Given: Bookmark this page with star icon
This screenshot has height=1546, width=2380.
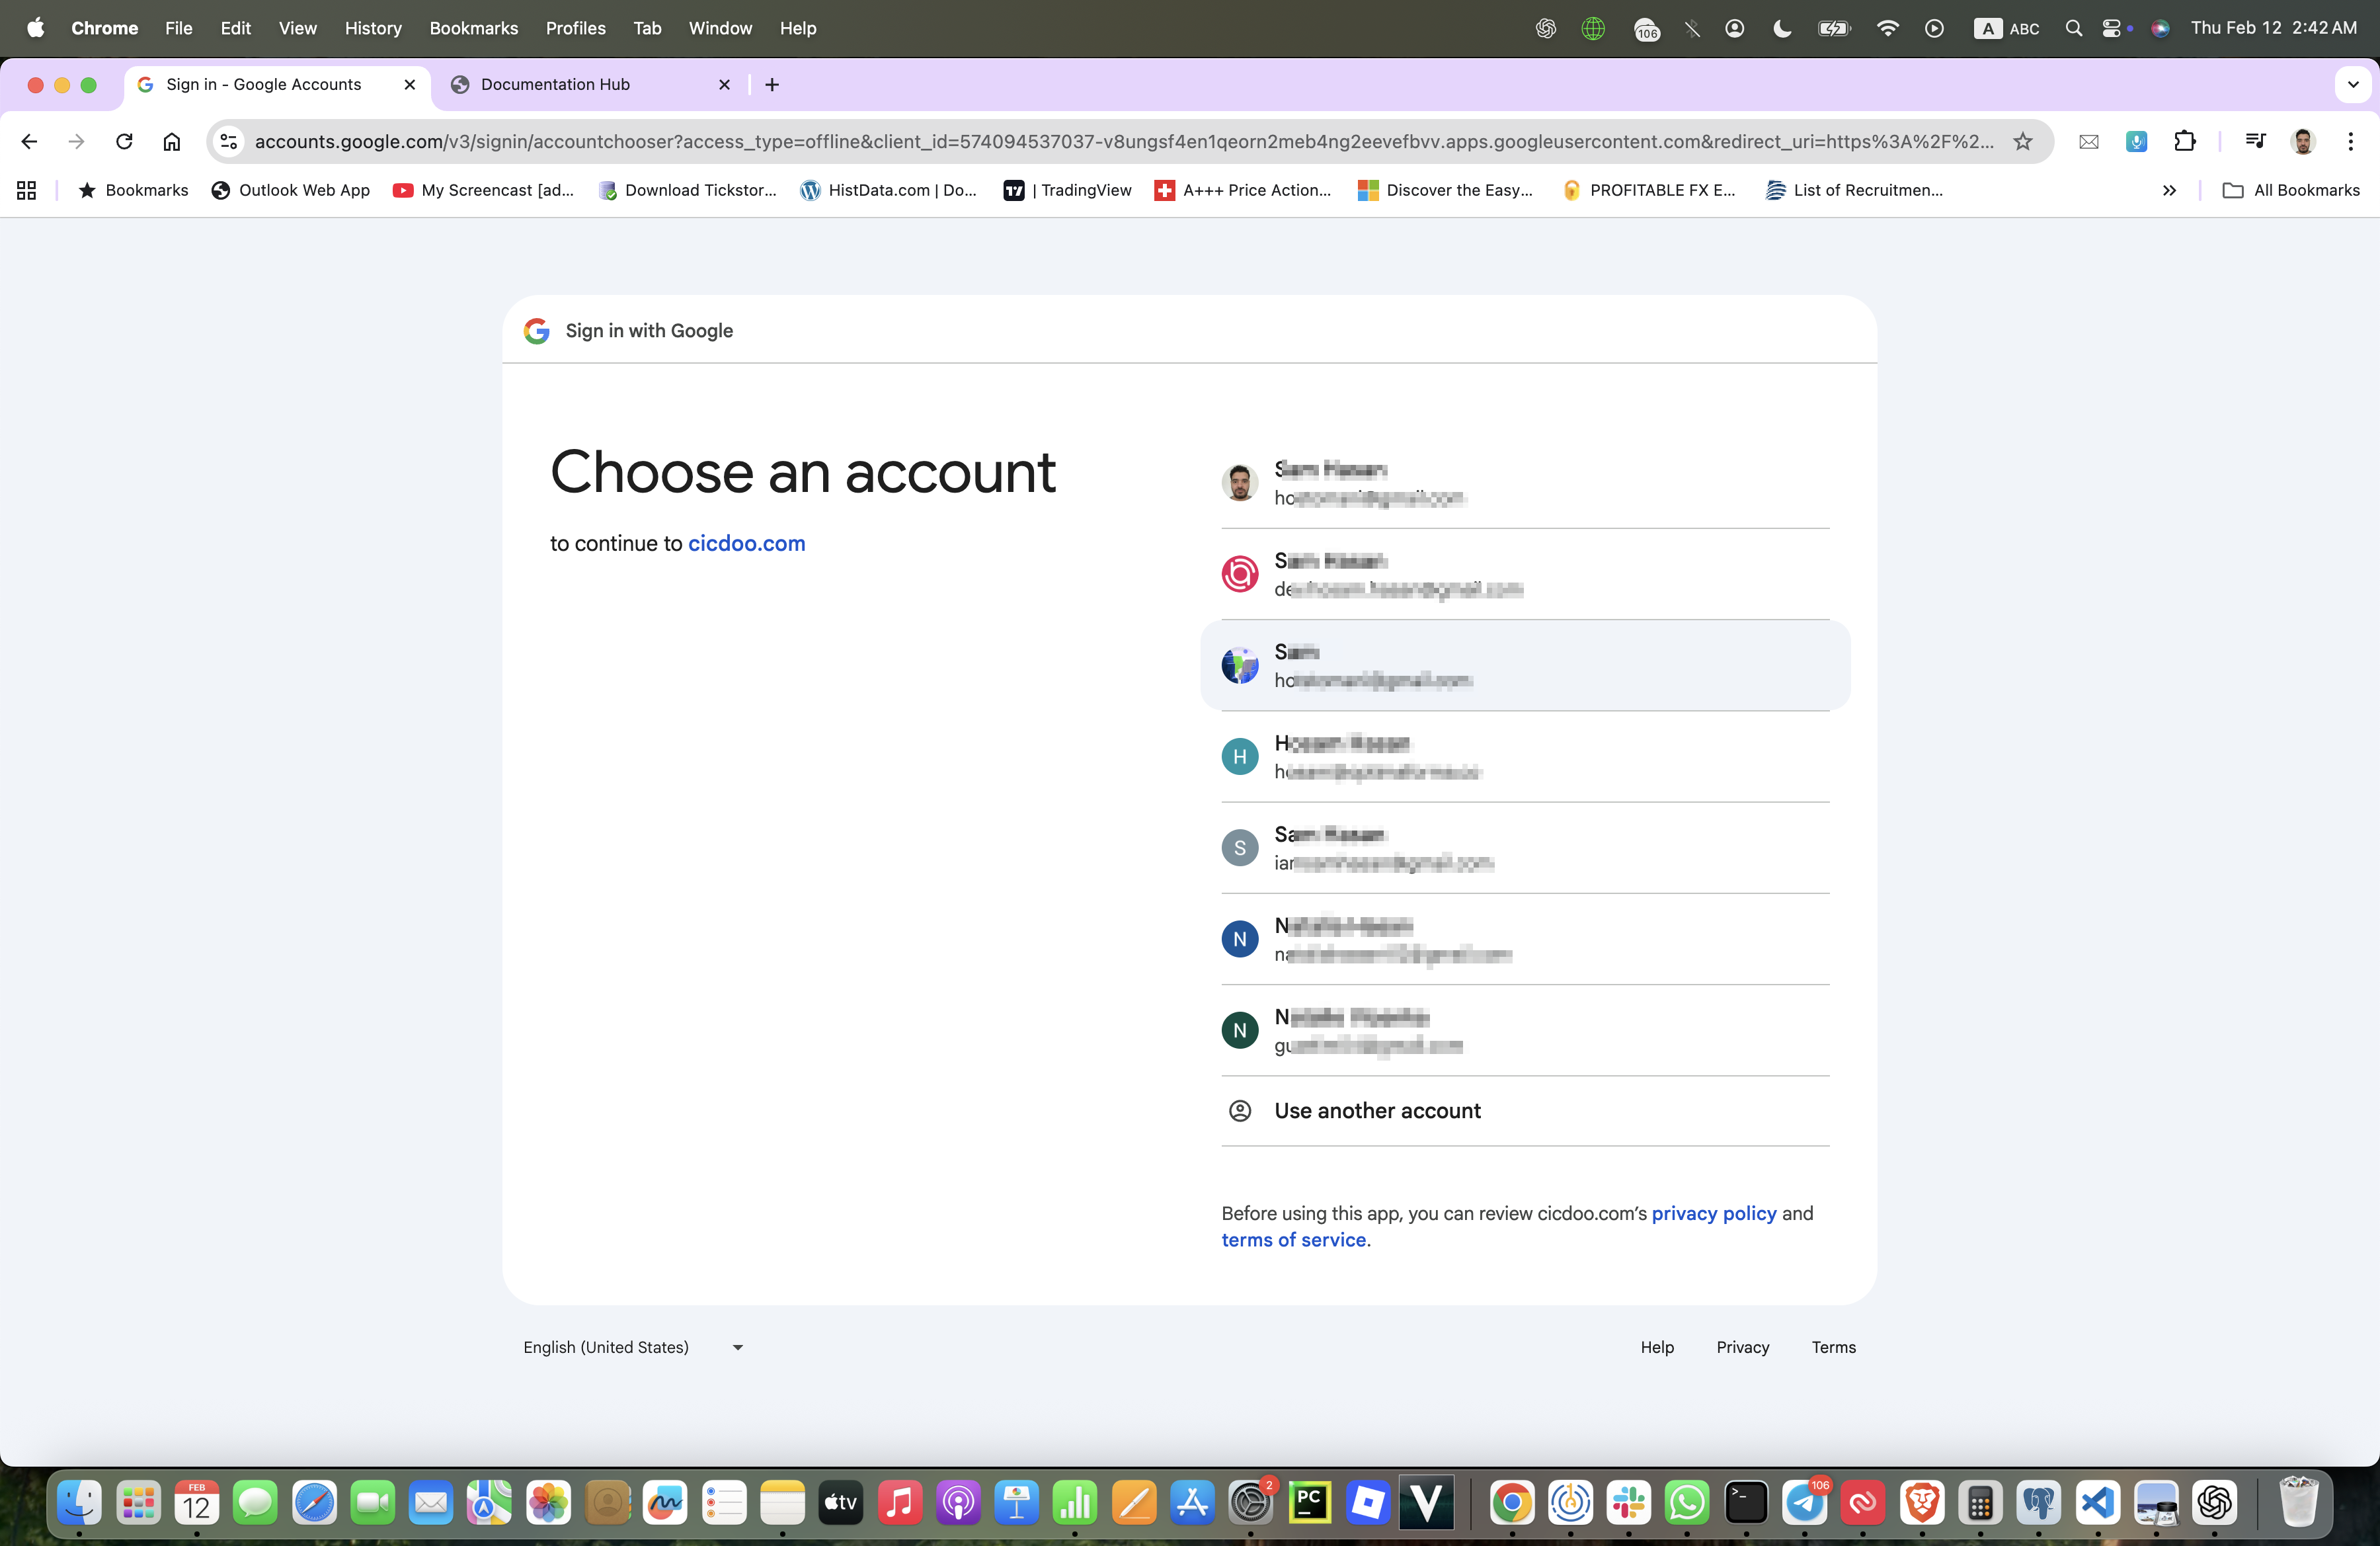Looking at the screenshot, I should (x=2022, y=141).
